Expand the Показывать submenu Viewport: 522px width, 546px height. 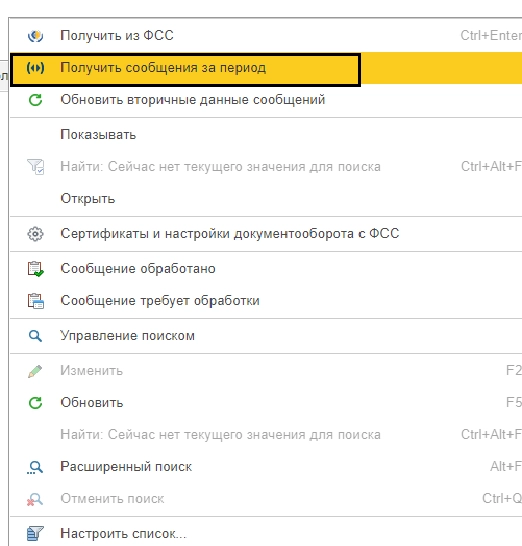click(266, 135)
